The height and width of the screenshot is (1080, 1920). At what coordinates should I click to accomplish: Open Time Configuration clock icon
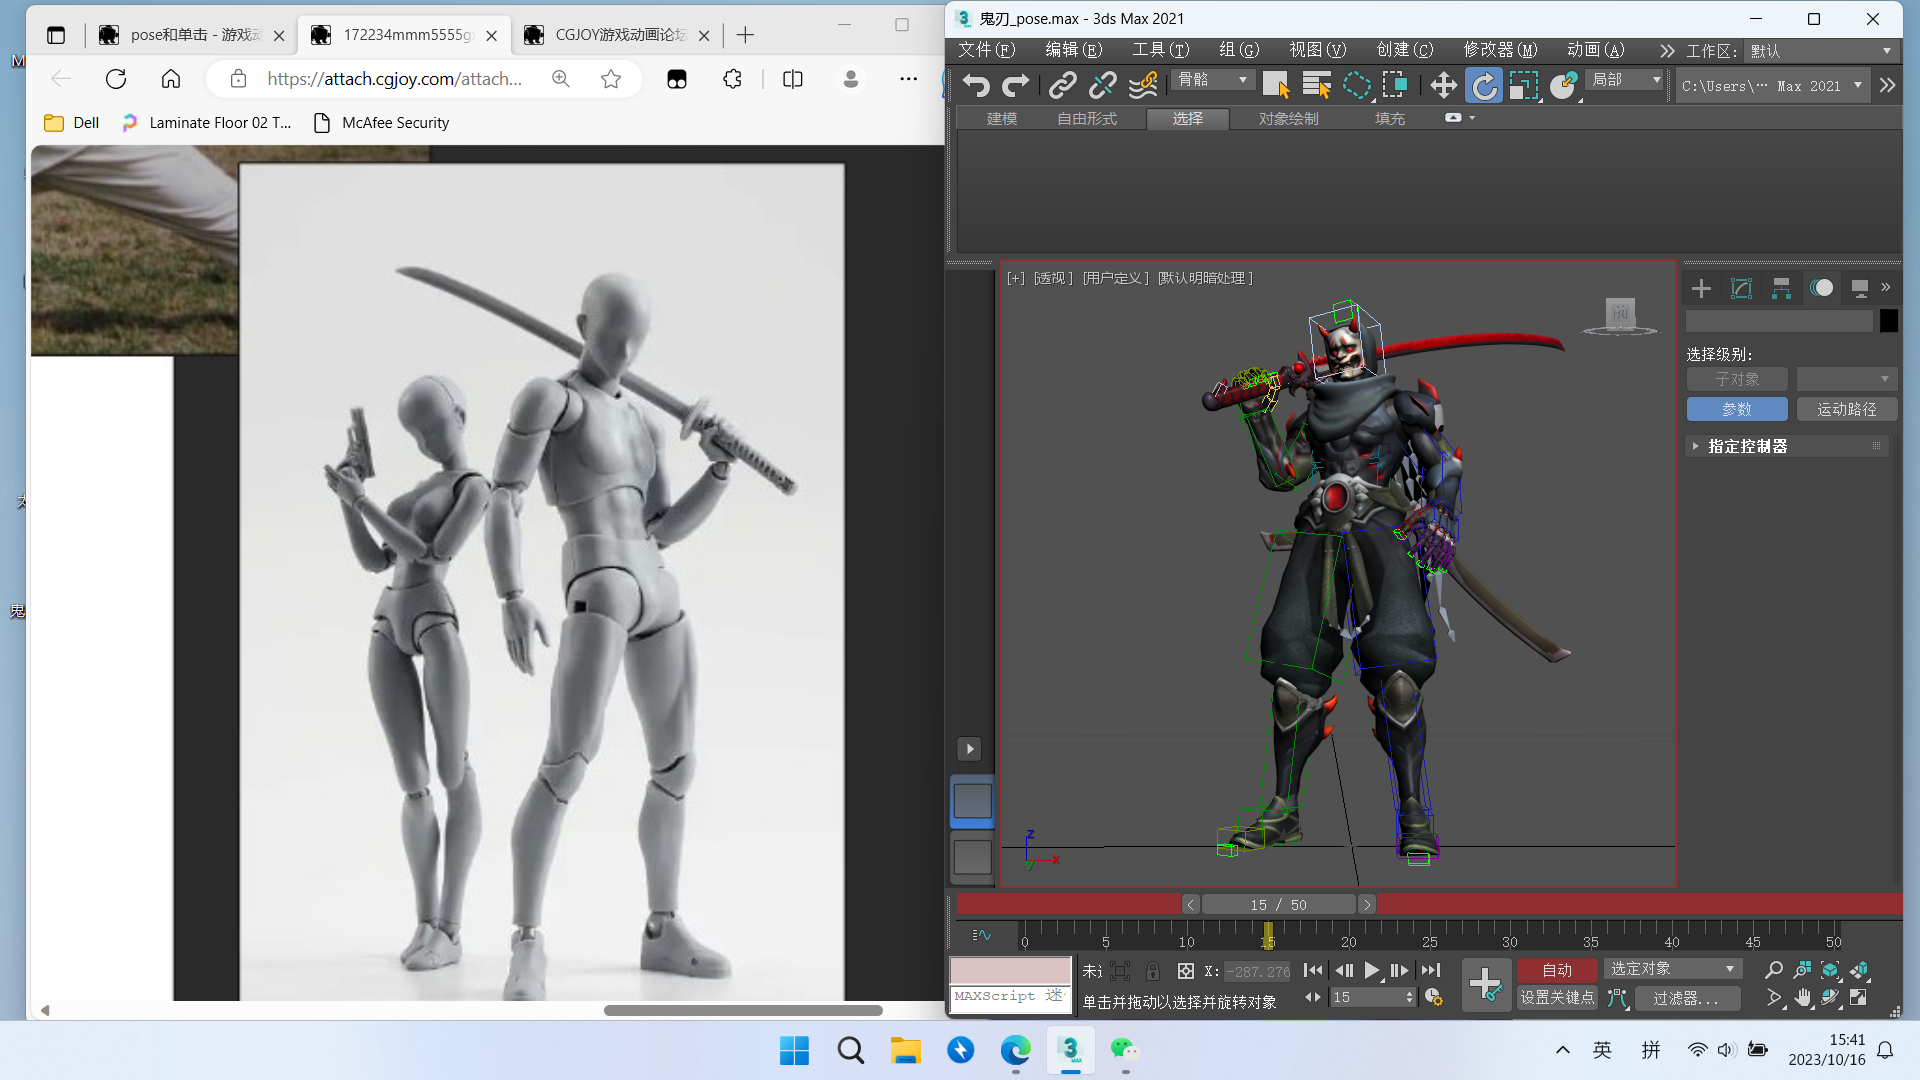coord(1433,997)
